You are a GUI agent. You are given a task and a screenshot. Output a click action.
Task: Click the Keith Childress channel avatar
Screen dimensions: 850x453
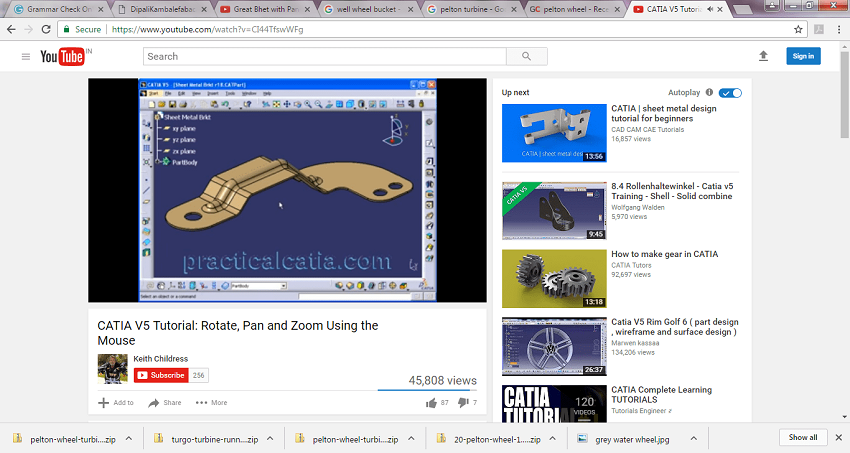pyautogui.click(x=112, y=369)
